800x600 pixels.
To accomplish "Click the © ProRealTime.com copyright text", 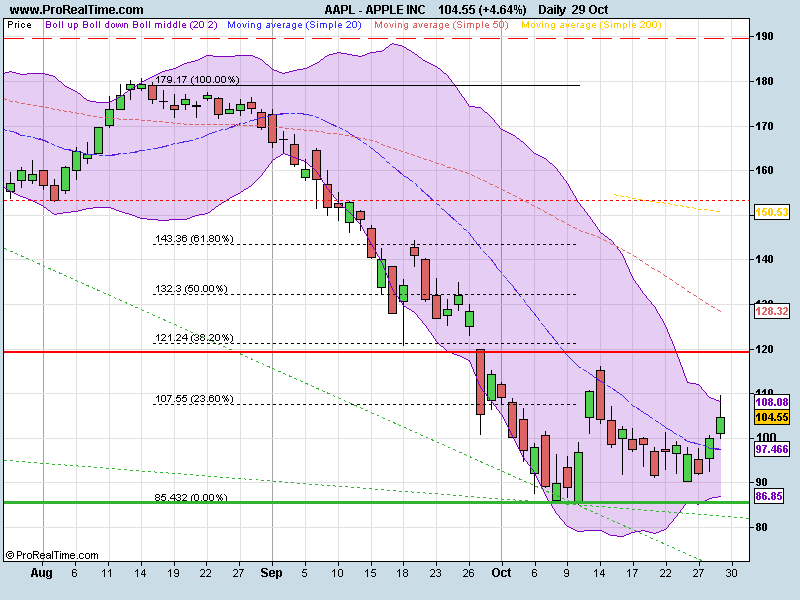I will 52,555.
